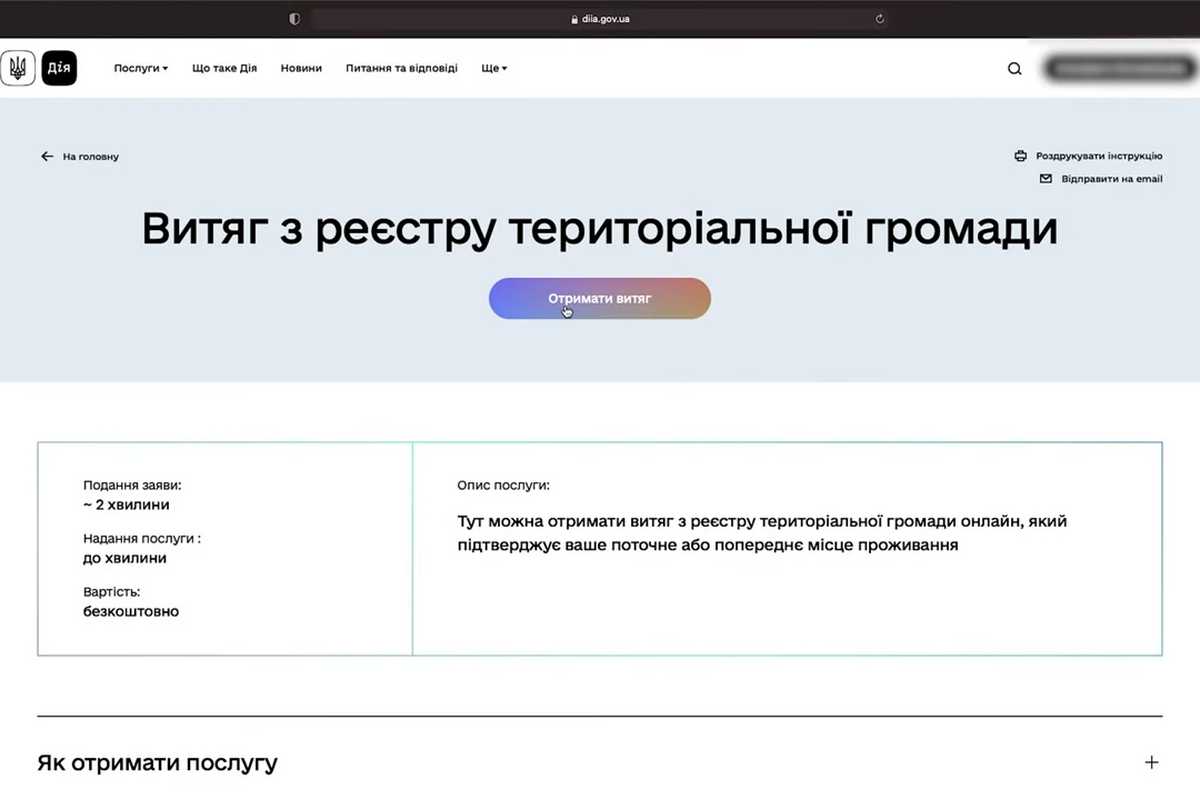Select Новини in the navigation bar

coord(301,68)
